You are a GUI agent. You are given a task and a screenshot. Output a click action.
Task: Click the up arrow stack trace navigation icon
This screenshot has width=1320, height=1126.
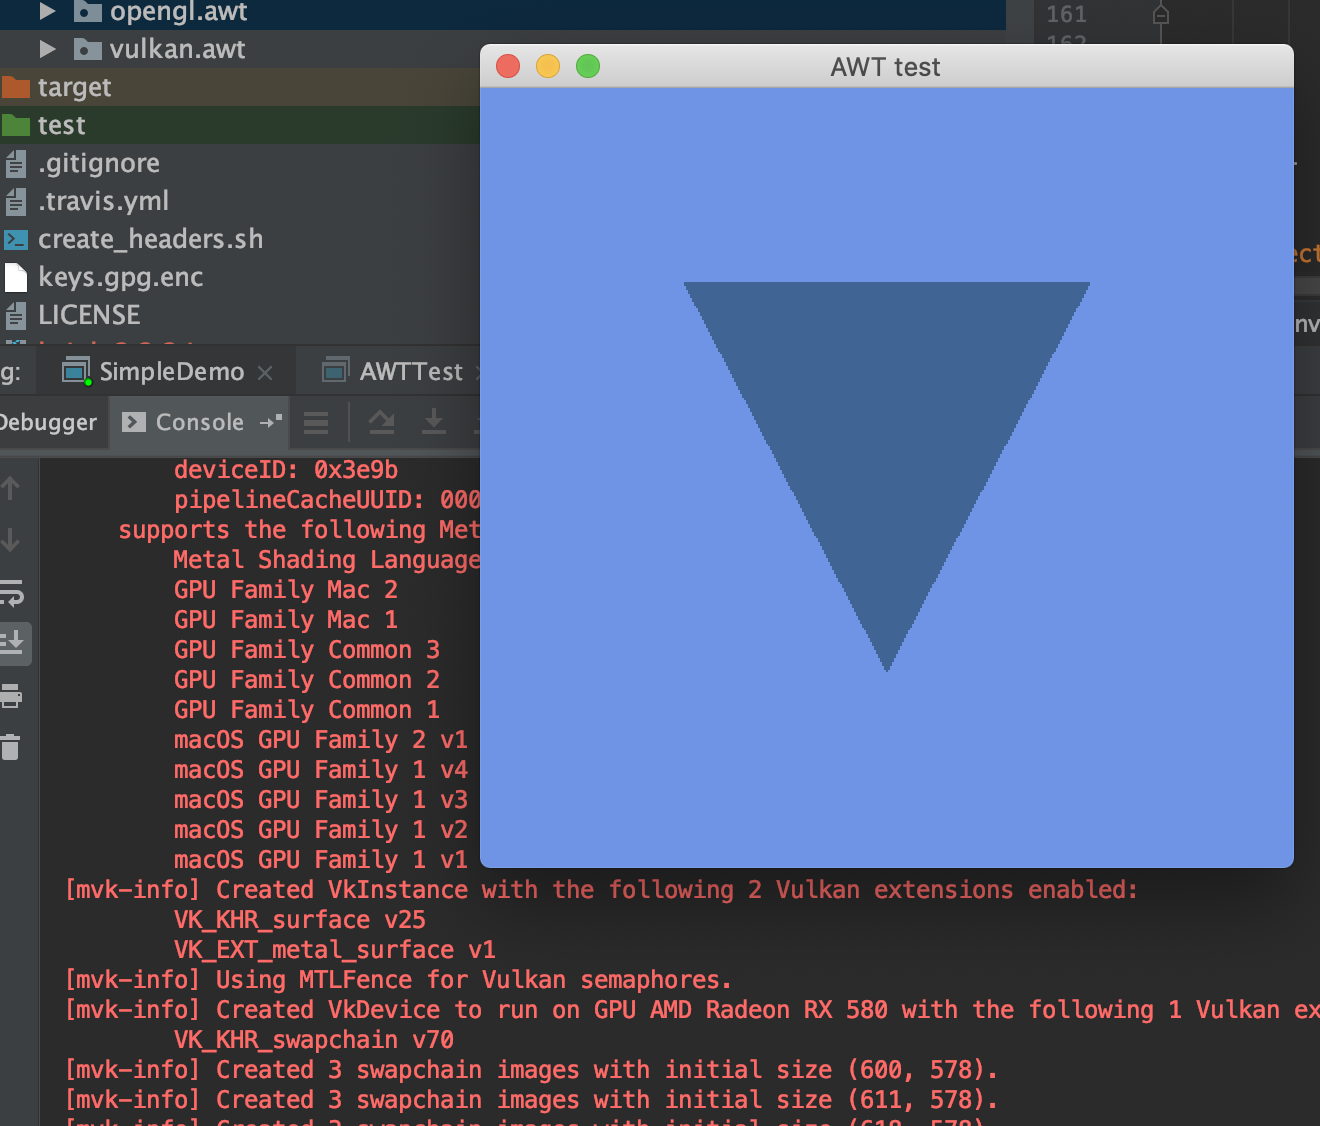pyautogui.click(x=13, y=487)
